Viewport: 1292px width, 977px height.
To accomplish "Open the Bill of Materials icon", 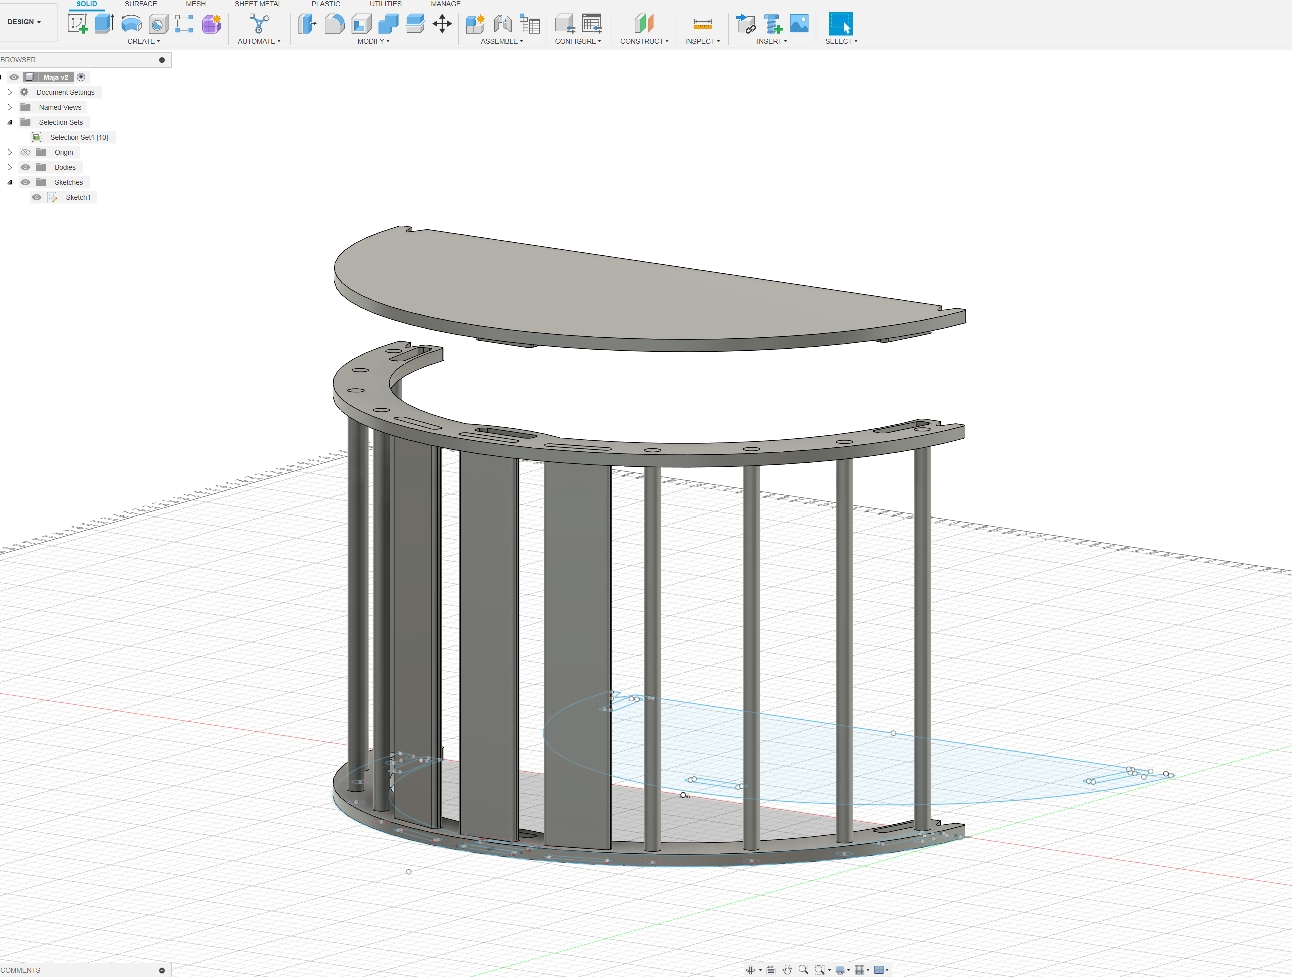I will 530,23.
